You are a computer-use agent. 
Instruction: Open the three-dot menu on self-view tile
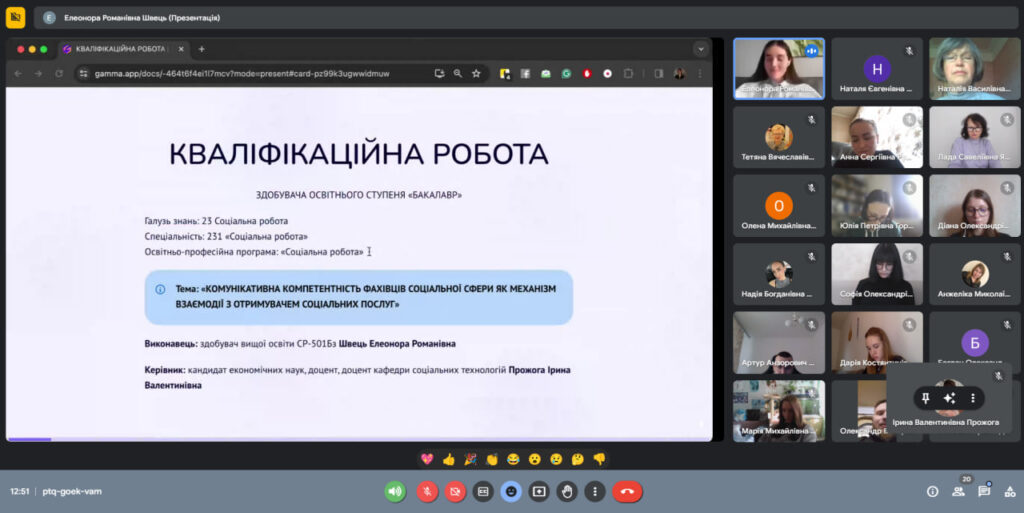[972, 398]
